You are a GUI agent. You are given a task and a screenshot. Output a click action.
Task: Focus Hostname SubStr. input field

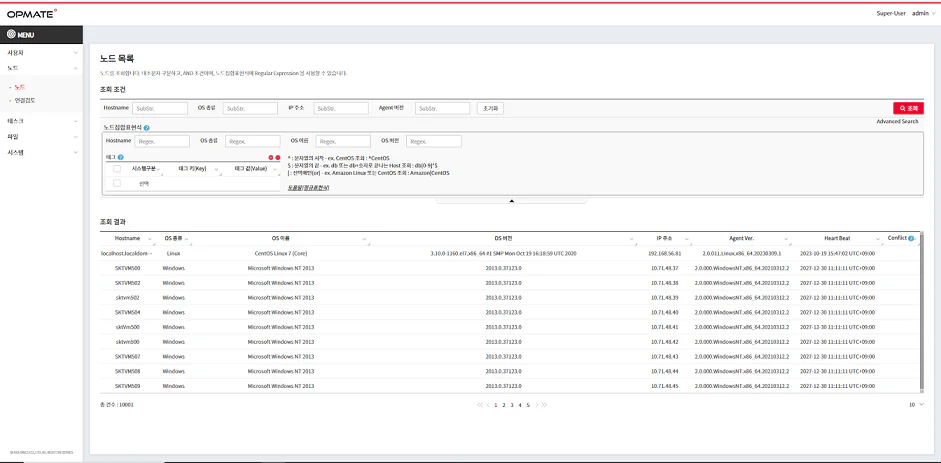pyautogui.click(x=160, y=109)
